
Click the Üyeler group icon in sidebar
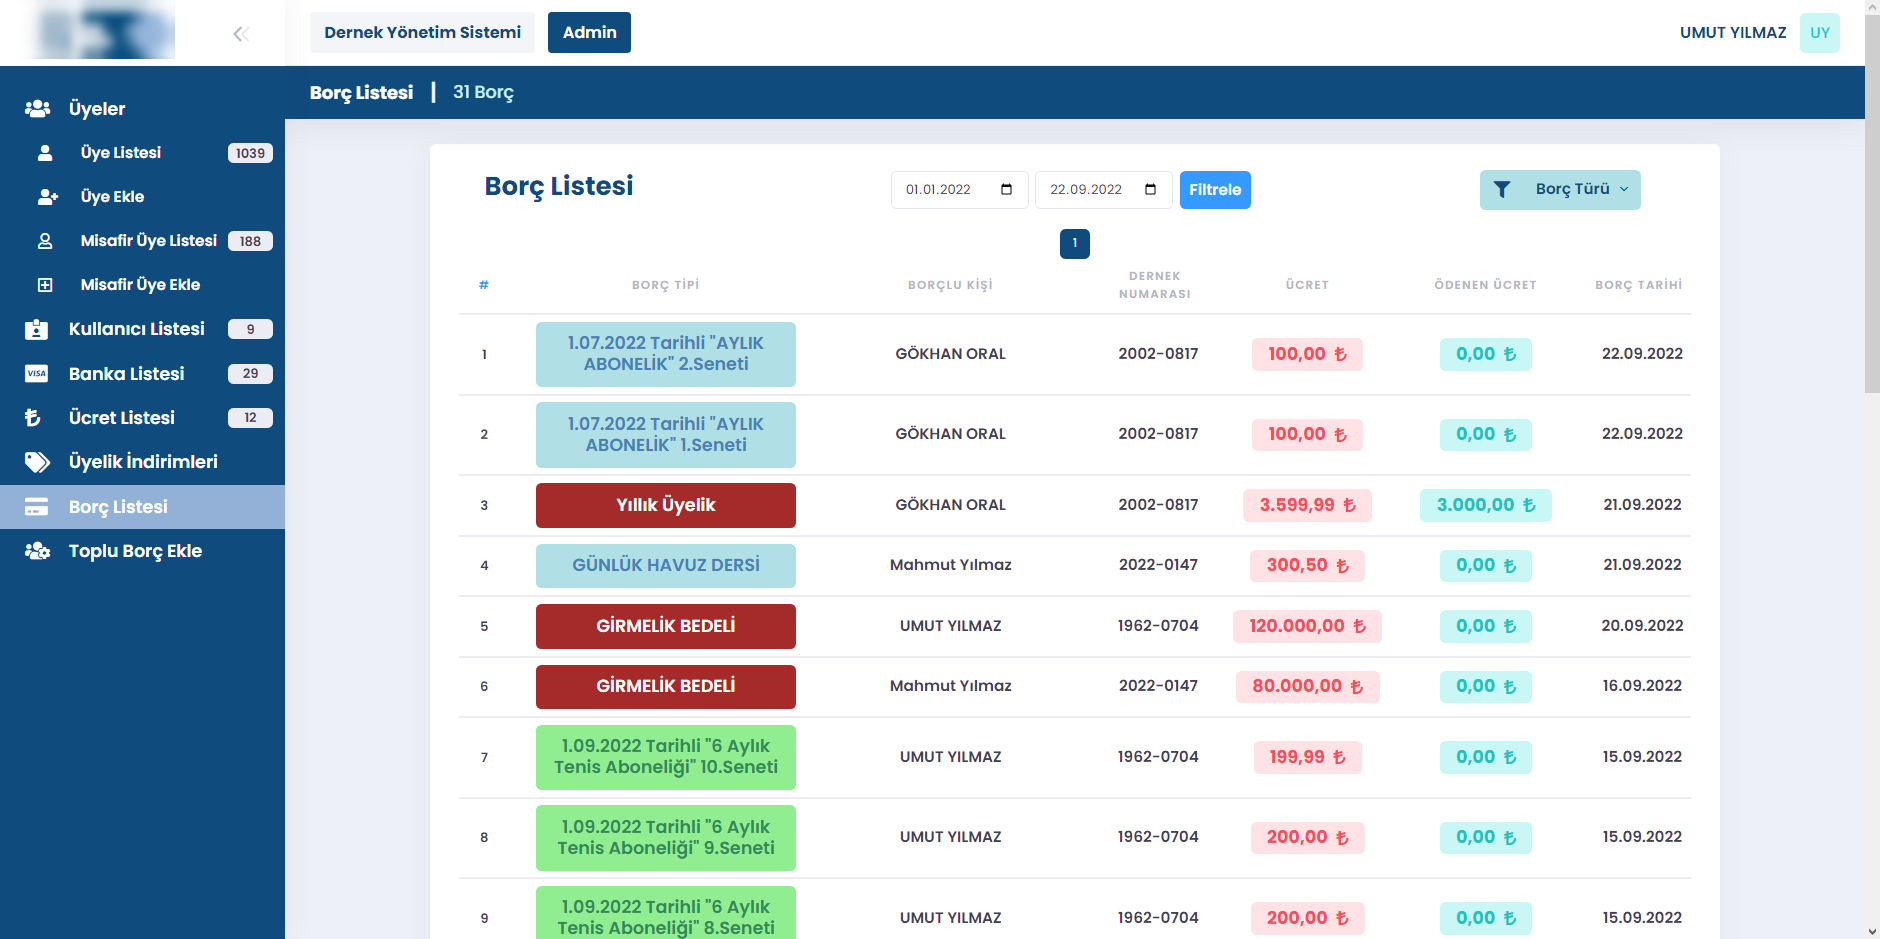38,109
